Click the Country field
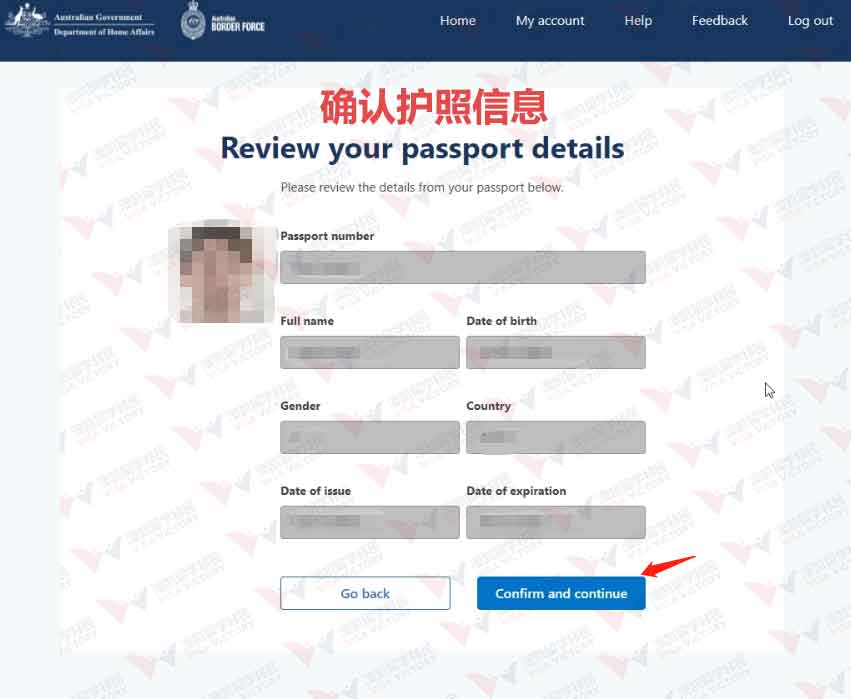 tap(556, 437)
